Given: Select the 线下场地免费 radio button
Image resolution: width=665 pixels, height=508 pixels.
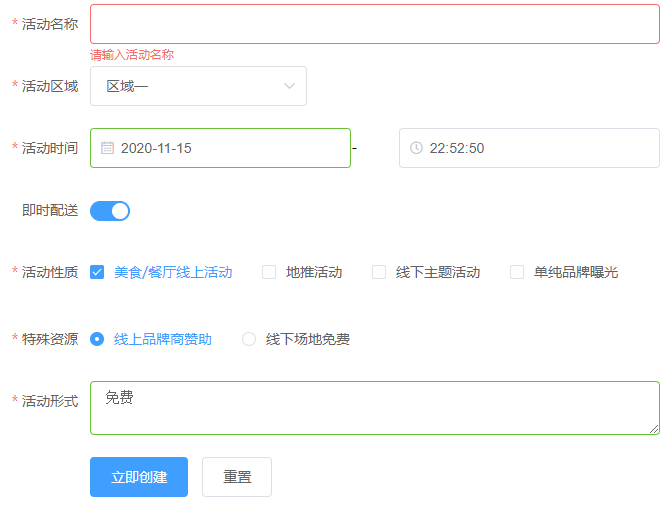Looking at the screenshot, I should point(249,339).
